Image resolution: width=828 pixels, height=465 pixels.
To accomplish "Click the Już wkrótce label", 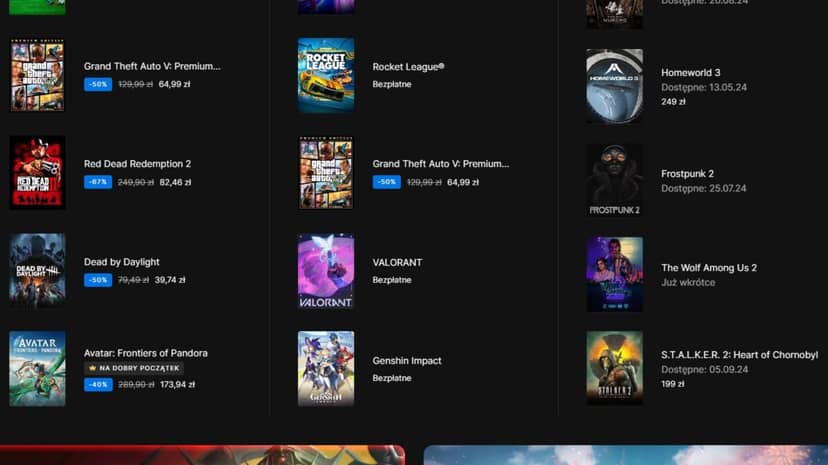I will 688,282.
